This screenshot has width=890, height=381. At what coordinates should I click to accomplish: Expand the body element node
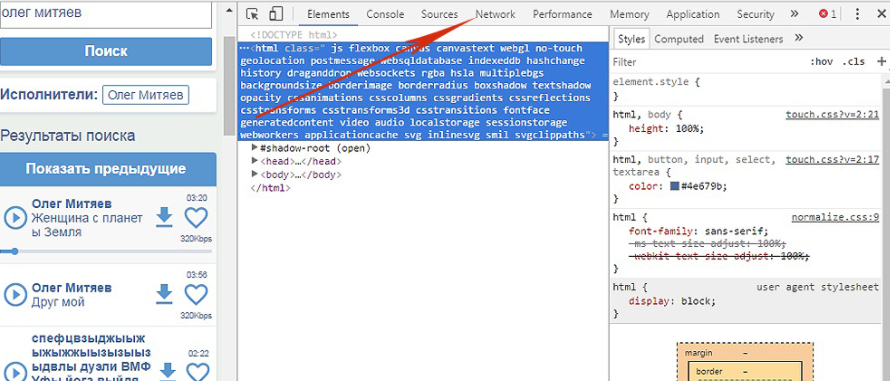[255, 175]
